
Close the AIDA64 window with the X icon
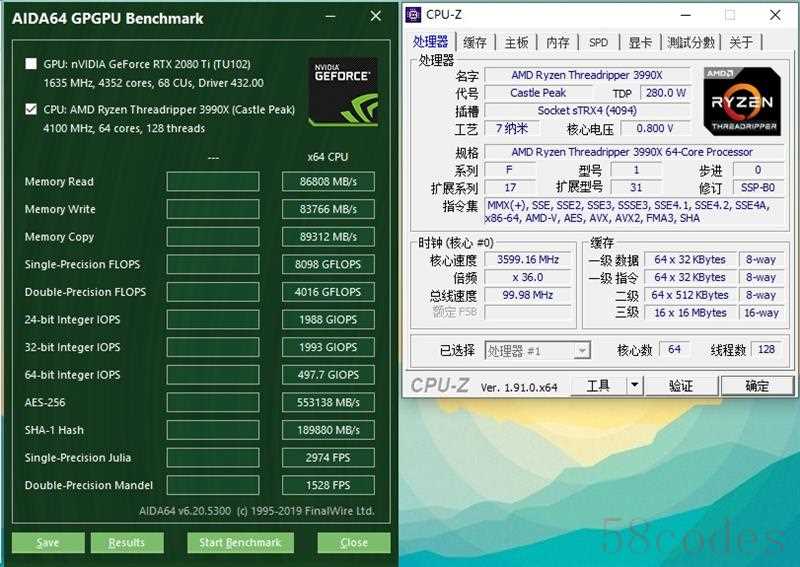(376, 16)
